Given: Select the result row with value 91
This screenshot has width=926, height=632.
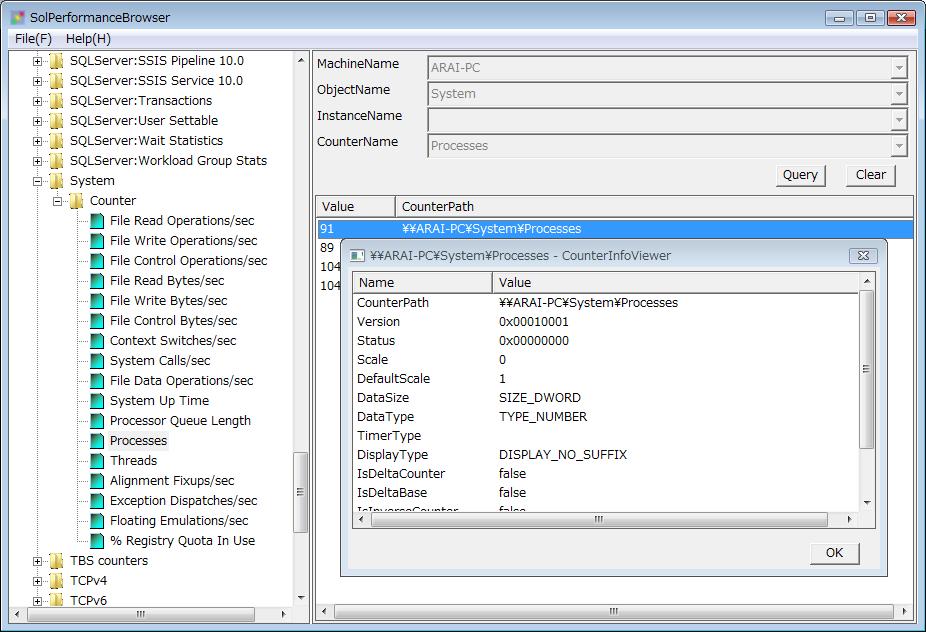Looking at the screenshot, I should [x=615, y=229].
